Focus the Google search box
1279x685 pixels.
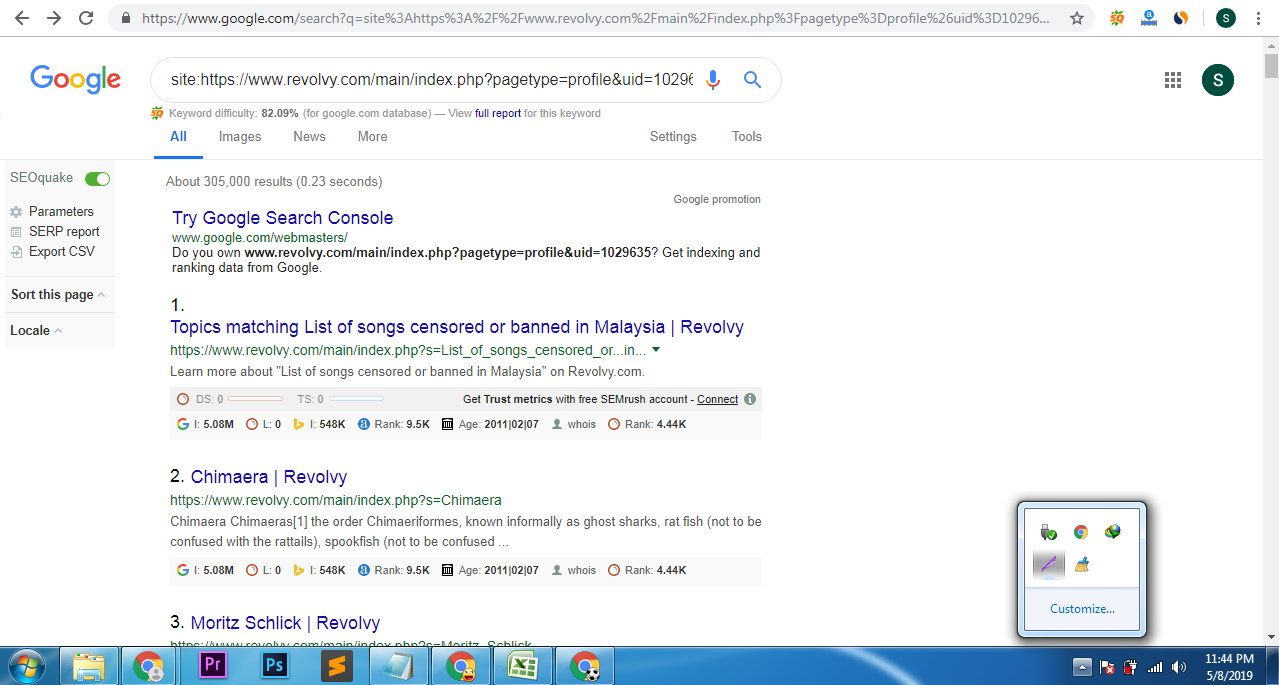tap(431, 80)
